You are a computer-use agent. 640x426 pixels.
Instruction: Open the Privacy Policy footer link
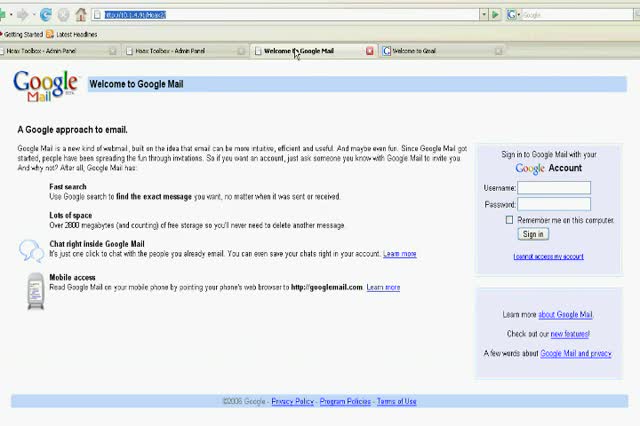[293, 402]
